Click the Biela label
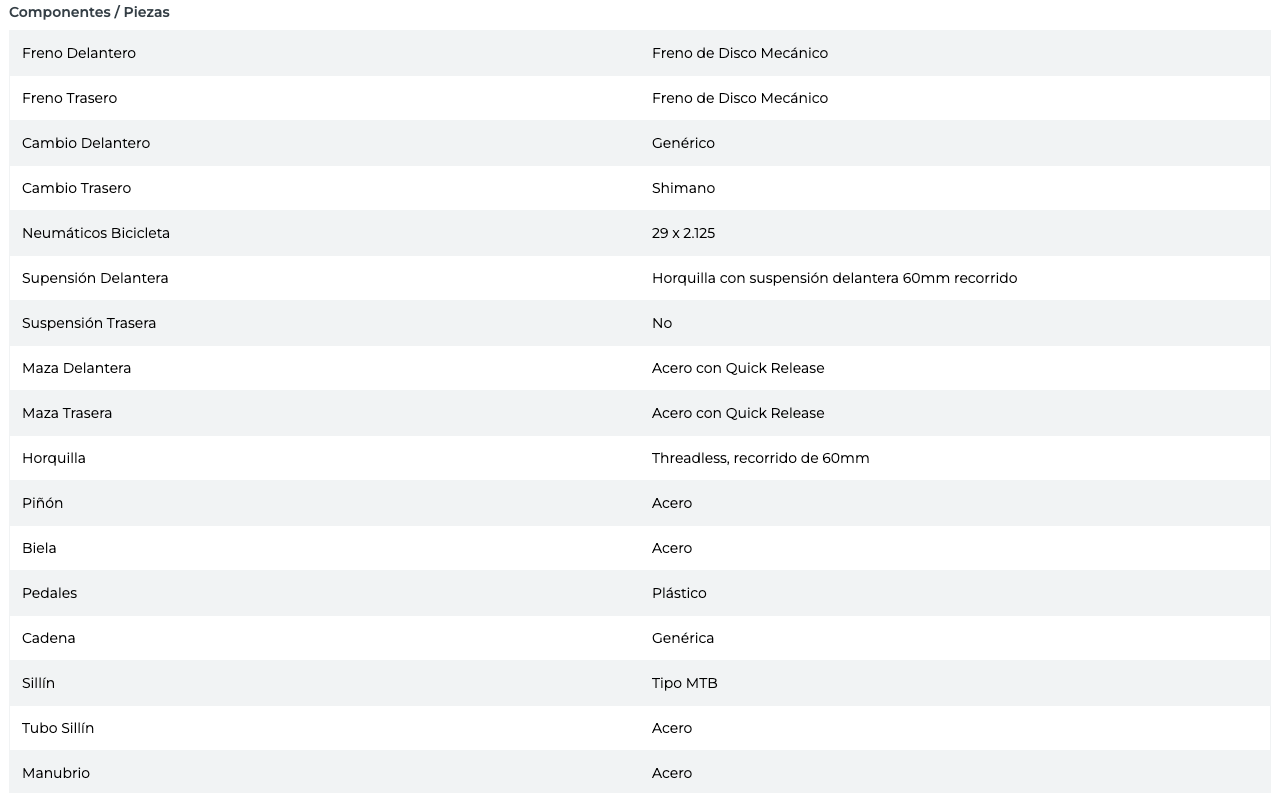Screen dimensions: 1280x793 tap(39, 548)
